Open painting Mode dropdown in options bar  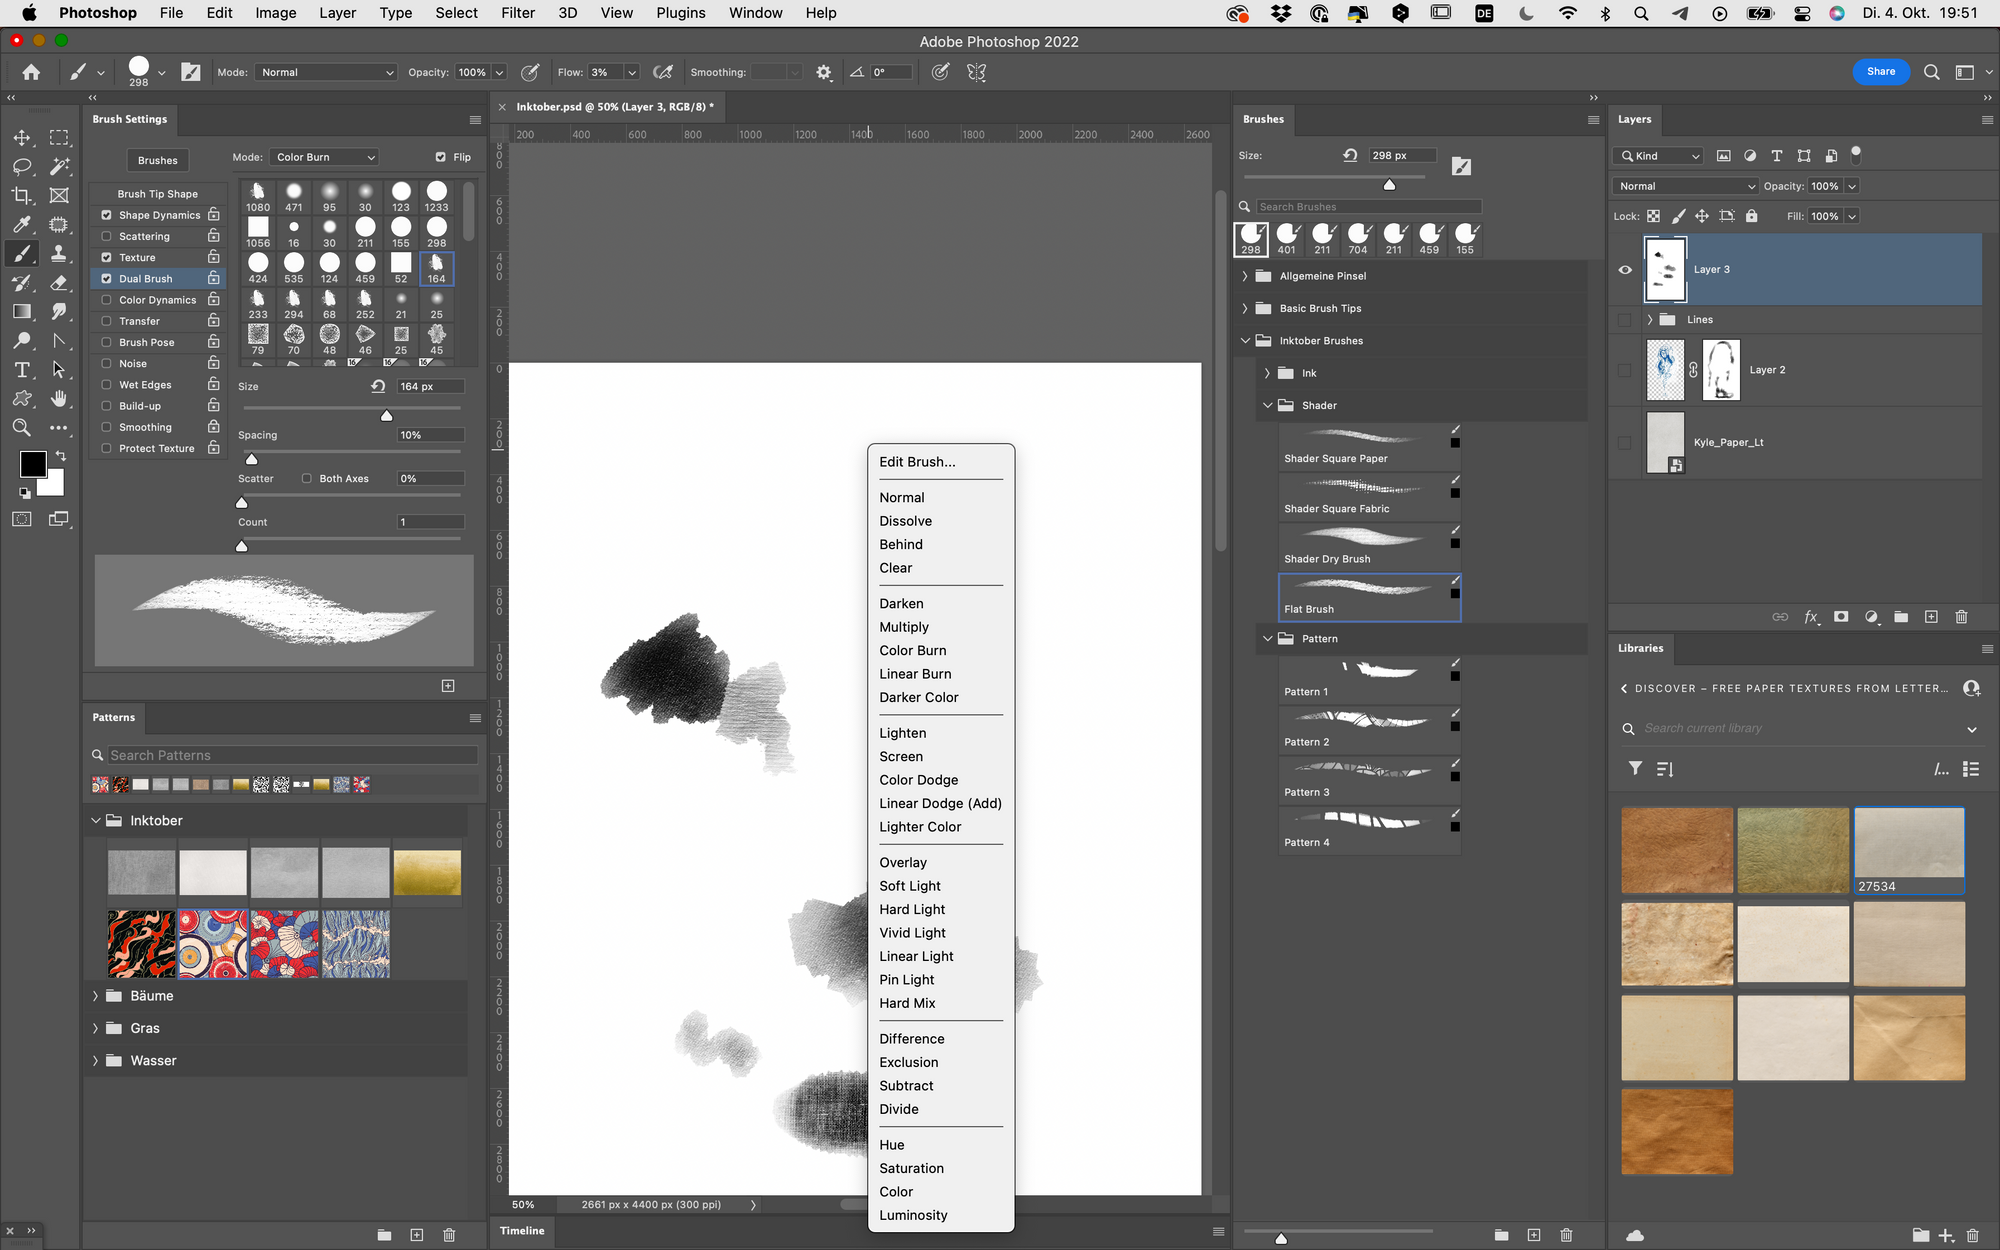coord(326,72)
